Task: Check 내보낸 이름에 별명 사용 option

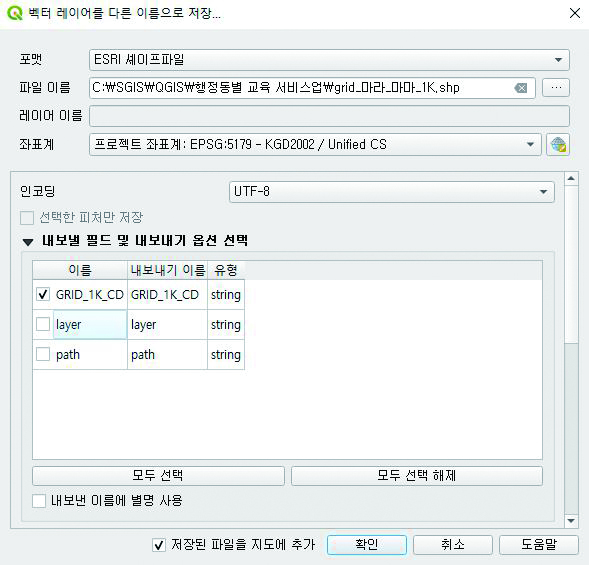Action: click(x=39, y=501)
